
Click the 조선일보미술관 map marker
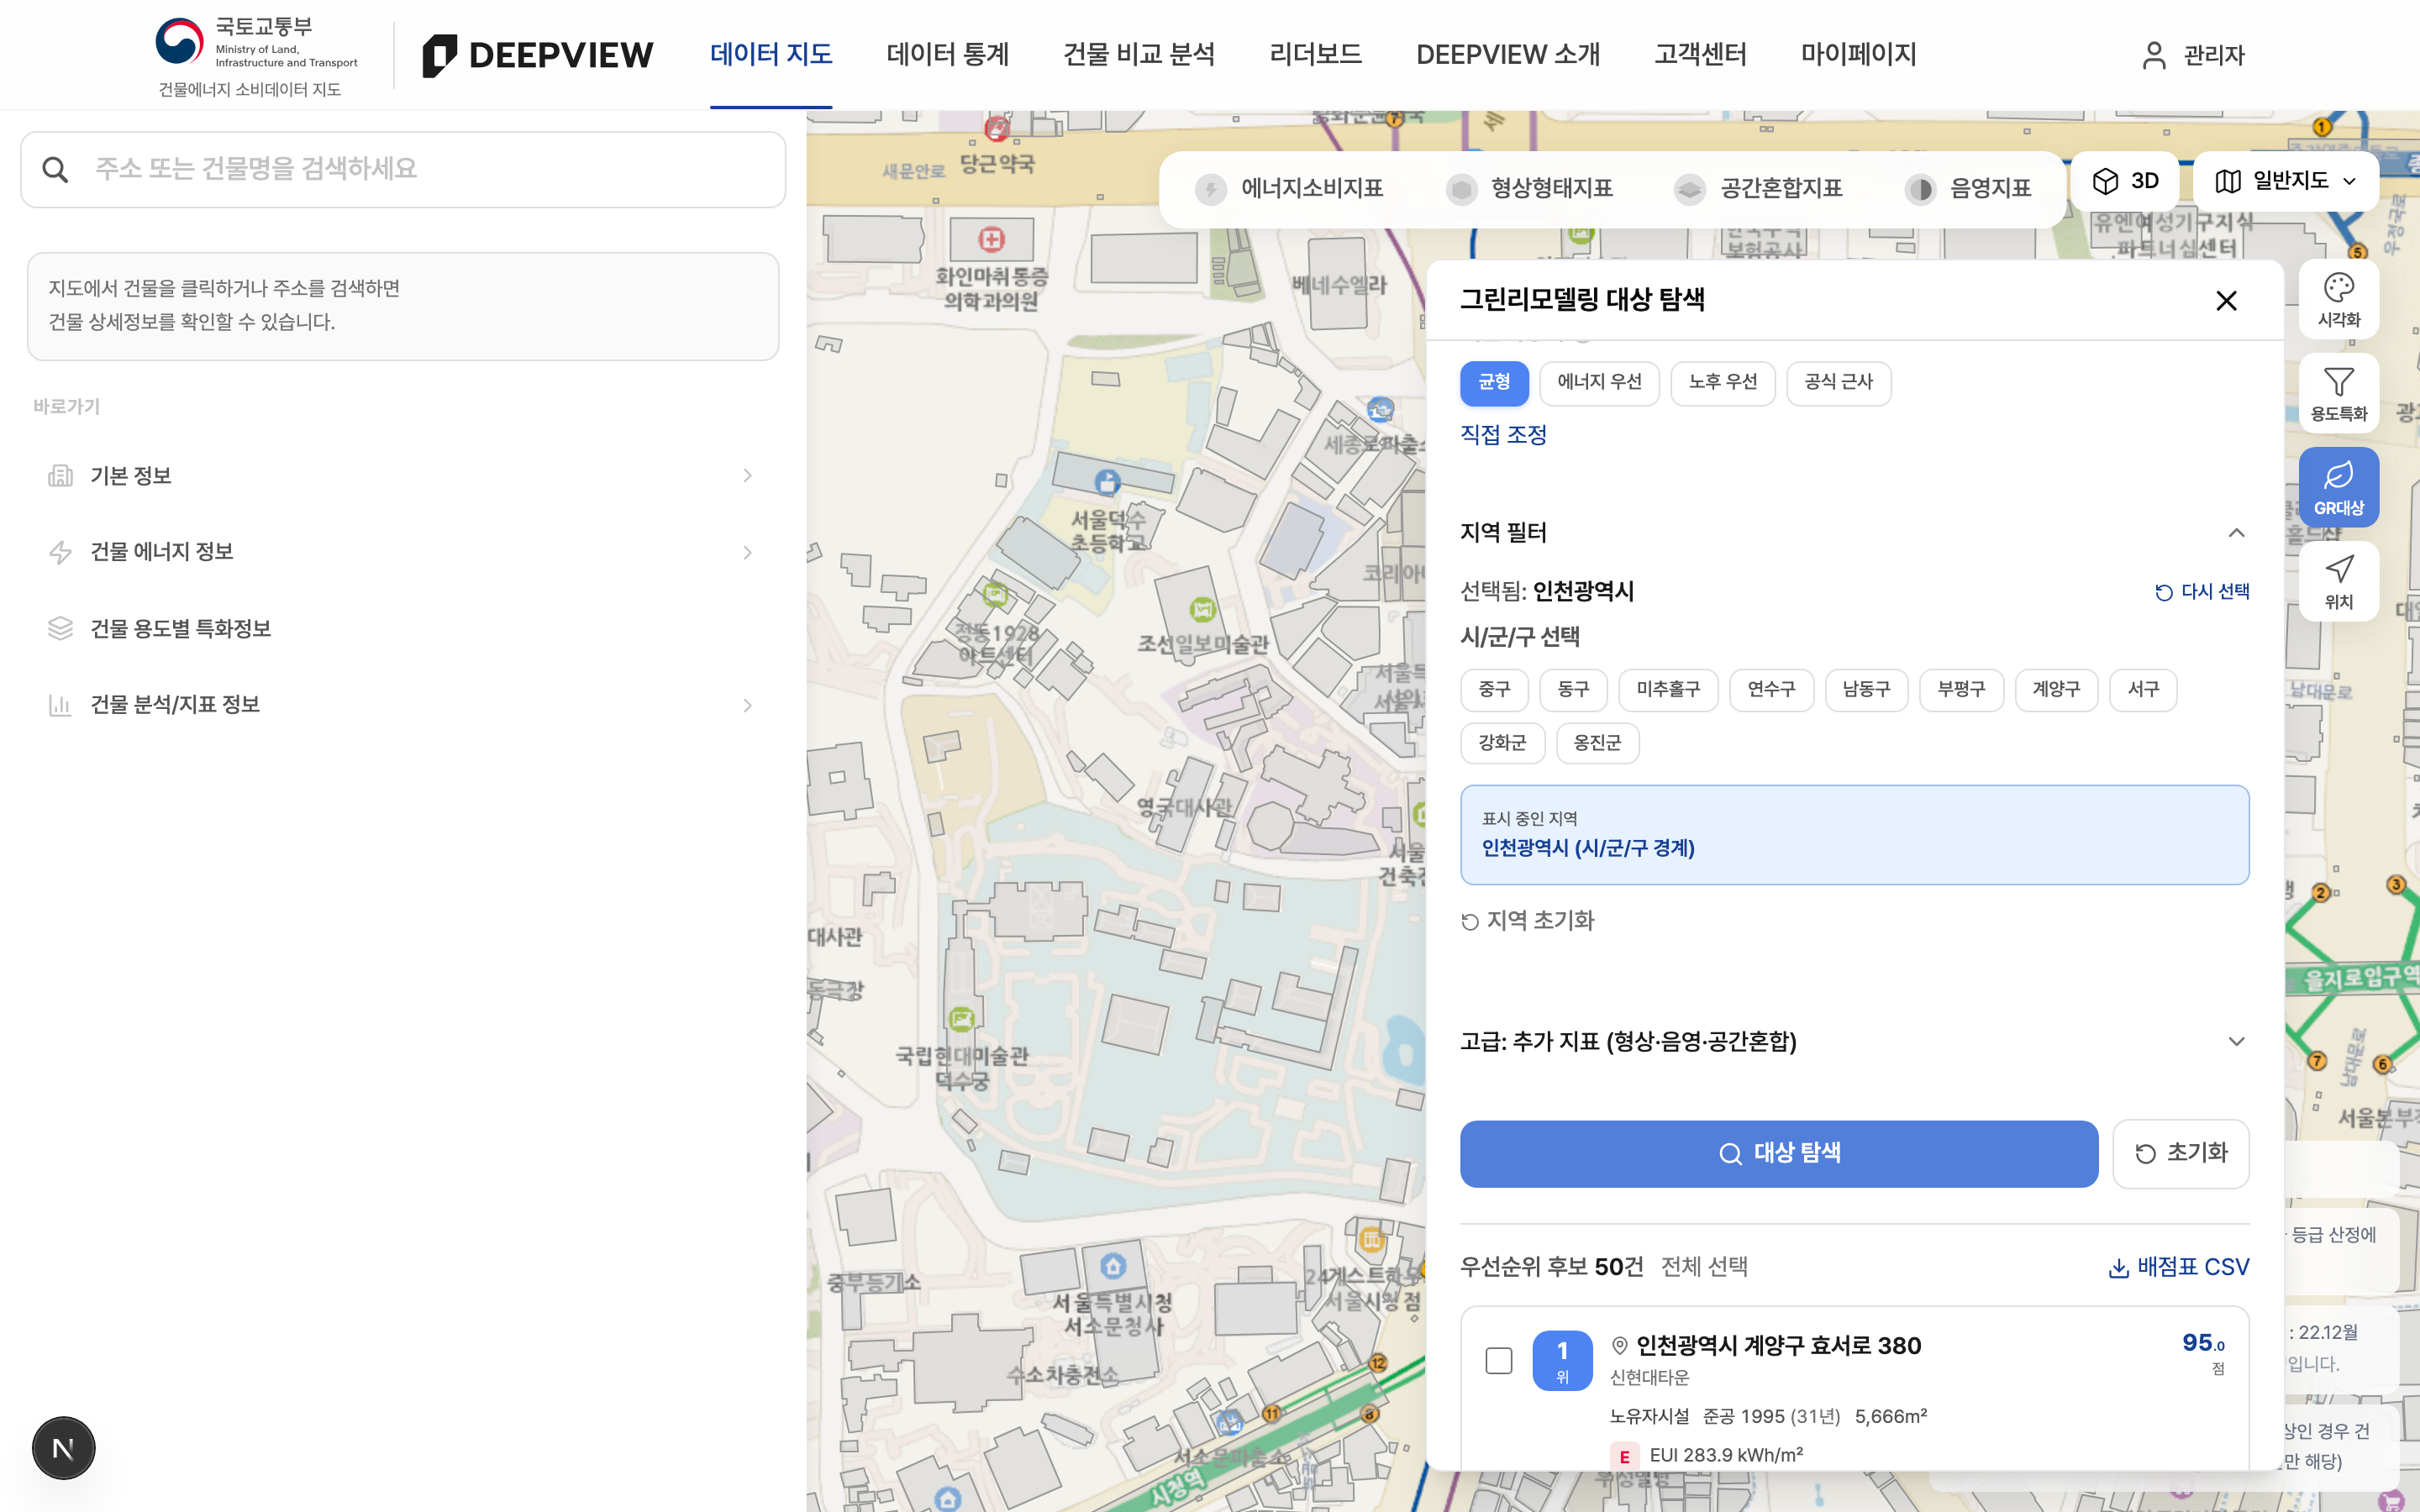point(1202,609)
